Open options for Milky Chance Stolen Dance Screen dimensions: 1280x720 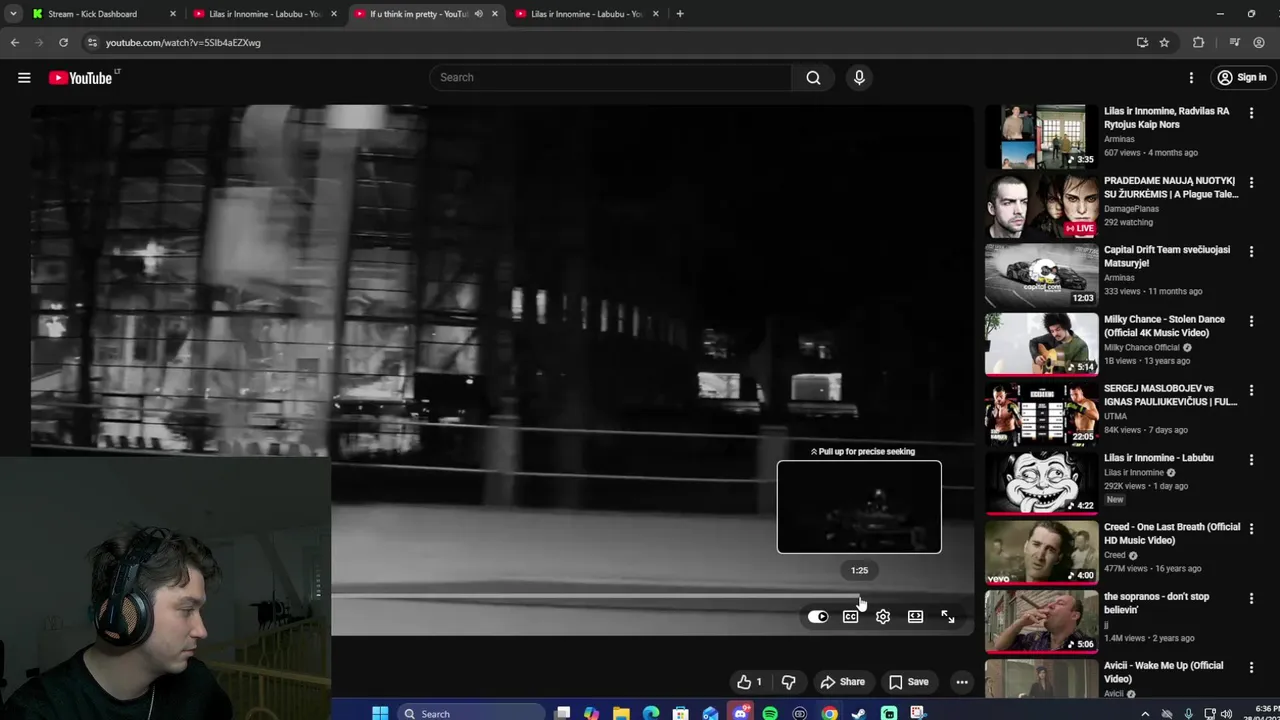(1251, 321)
